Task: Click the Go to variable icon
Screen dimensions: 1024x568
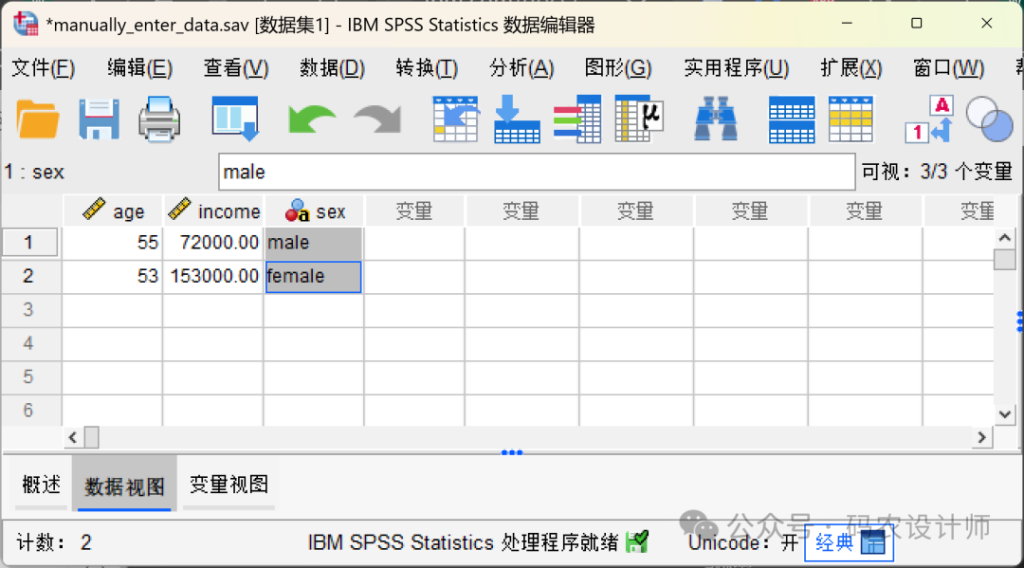Action: point(517,119)
